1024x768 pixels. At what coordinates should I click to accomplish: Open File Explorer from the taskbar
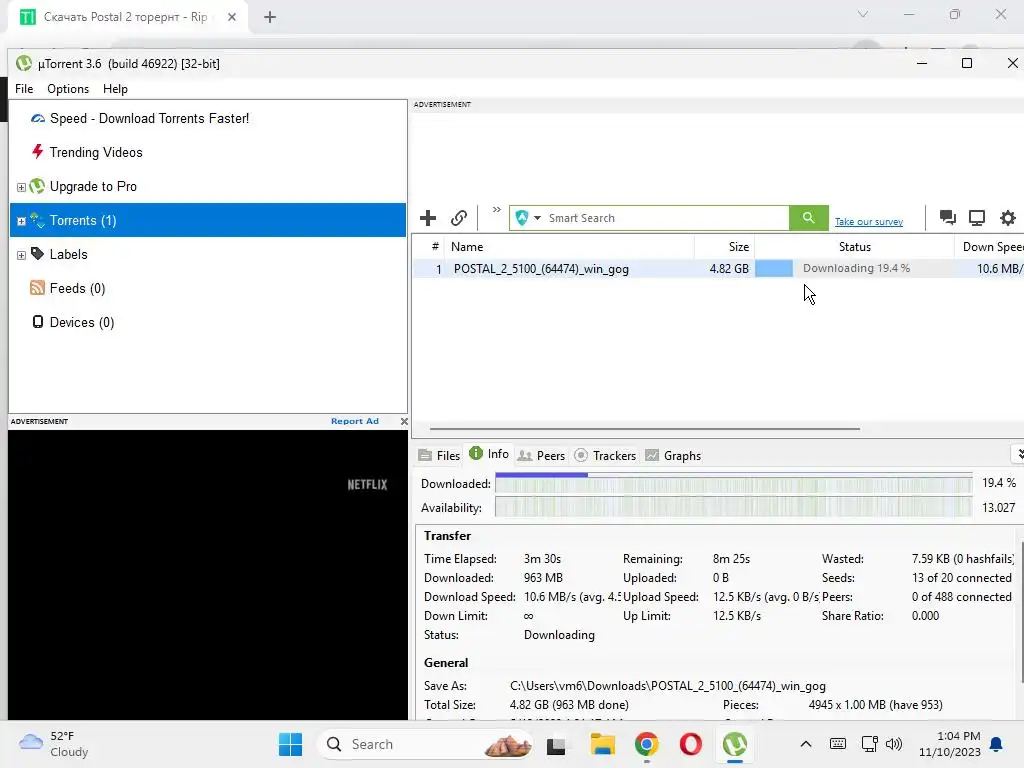603,744
